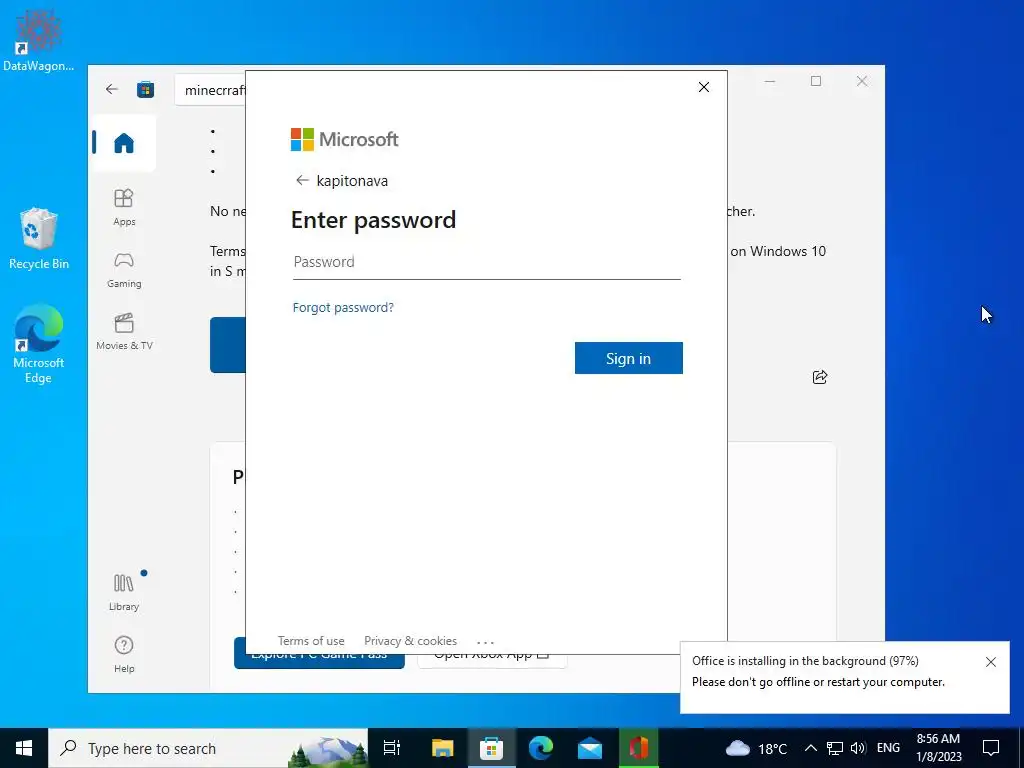Click the share icon in the Store page
Image resolution: width=1024 pixels, height=768 pixels.
(x=820, y=377)
